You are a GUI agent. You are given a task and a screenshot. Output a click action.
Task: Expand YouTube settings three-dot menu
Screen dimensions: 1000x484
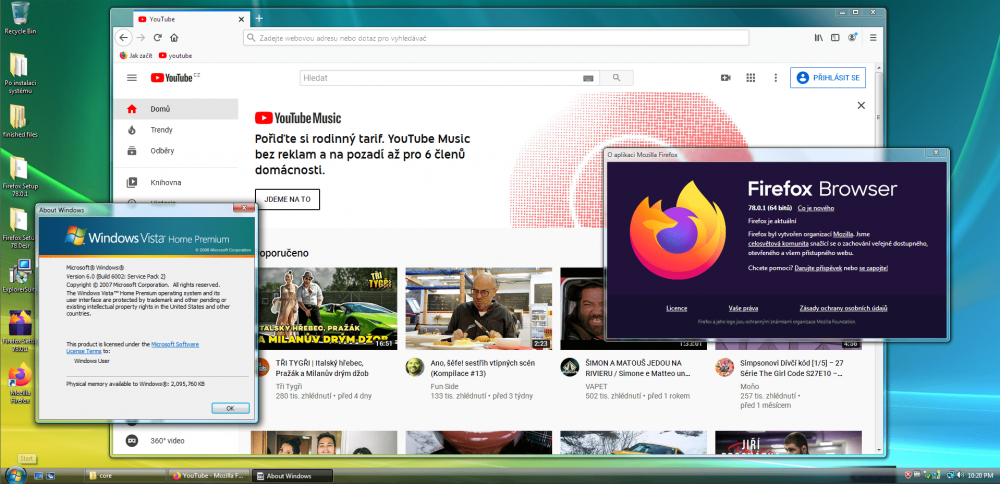774,78
